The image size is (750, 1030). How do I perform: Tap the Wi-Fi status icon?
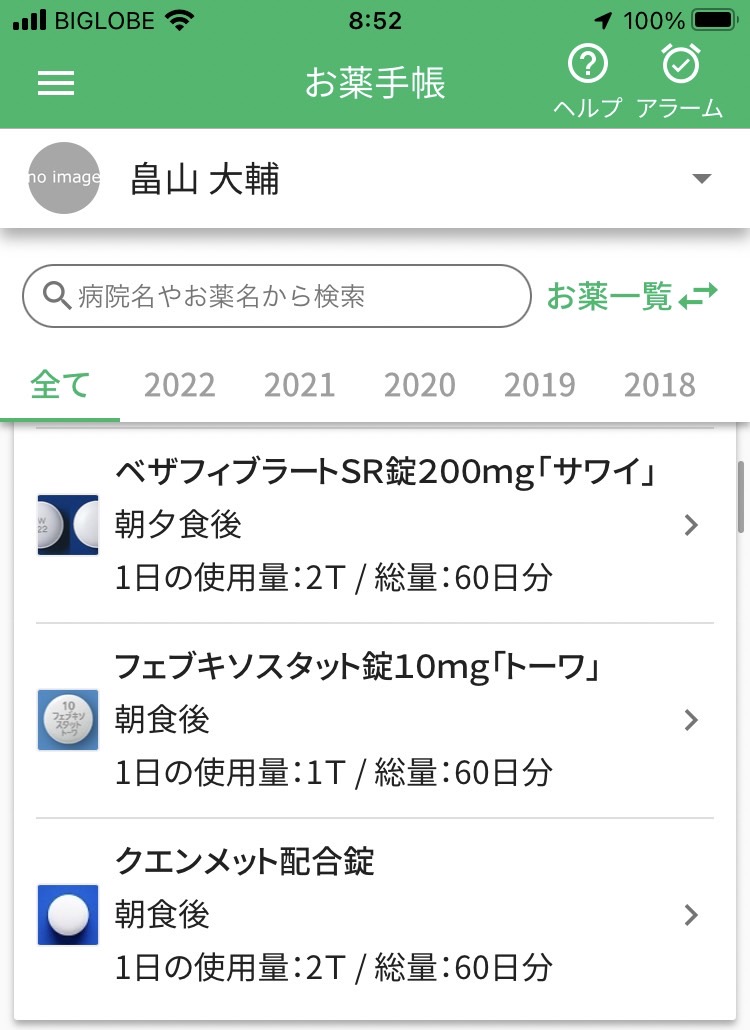click(x=179, y=20)
